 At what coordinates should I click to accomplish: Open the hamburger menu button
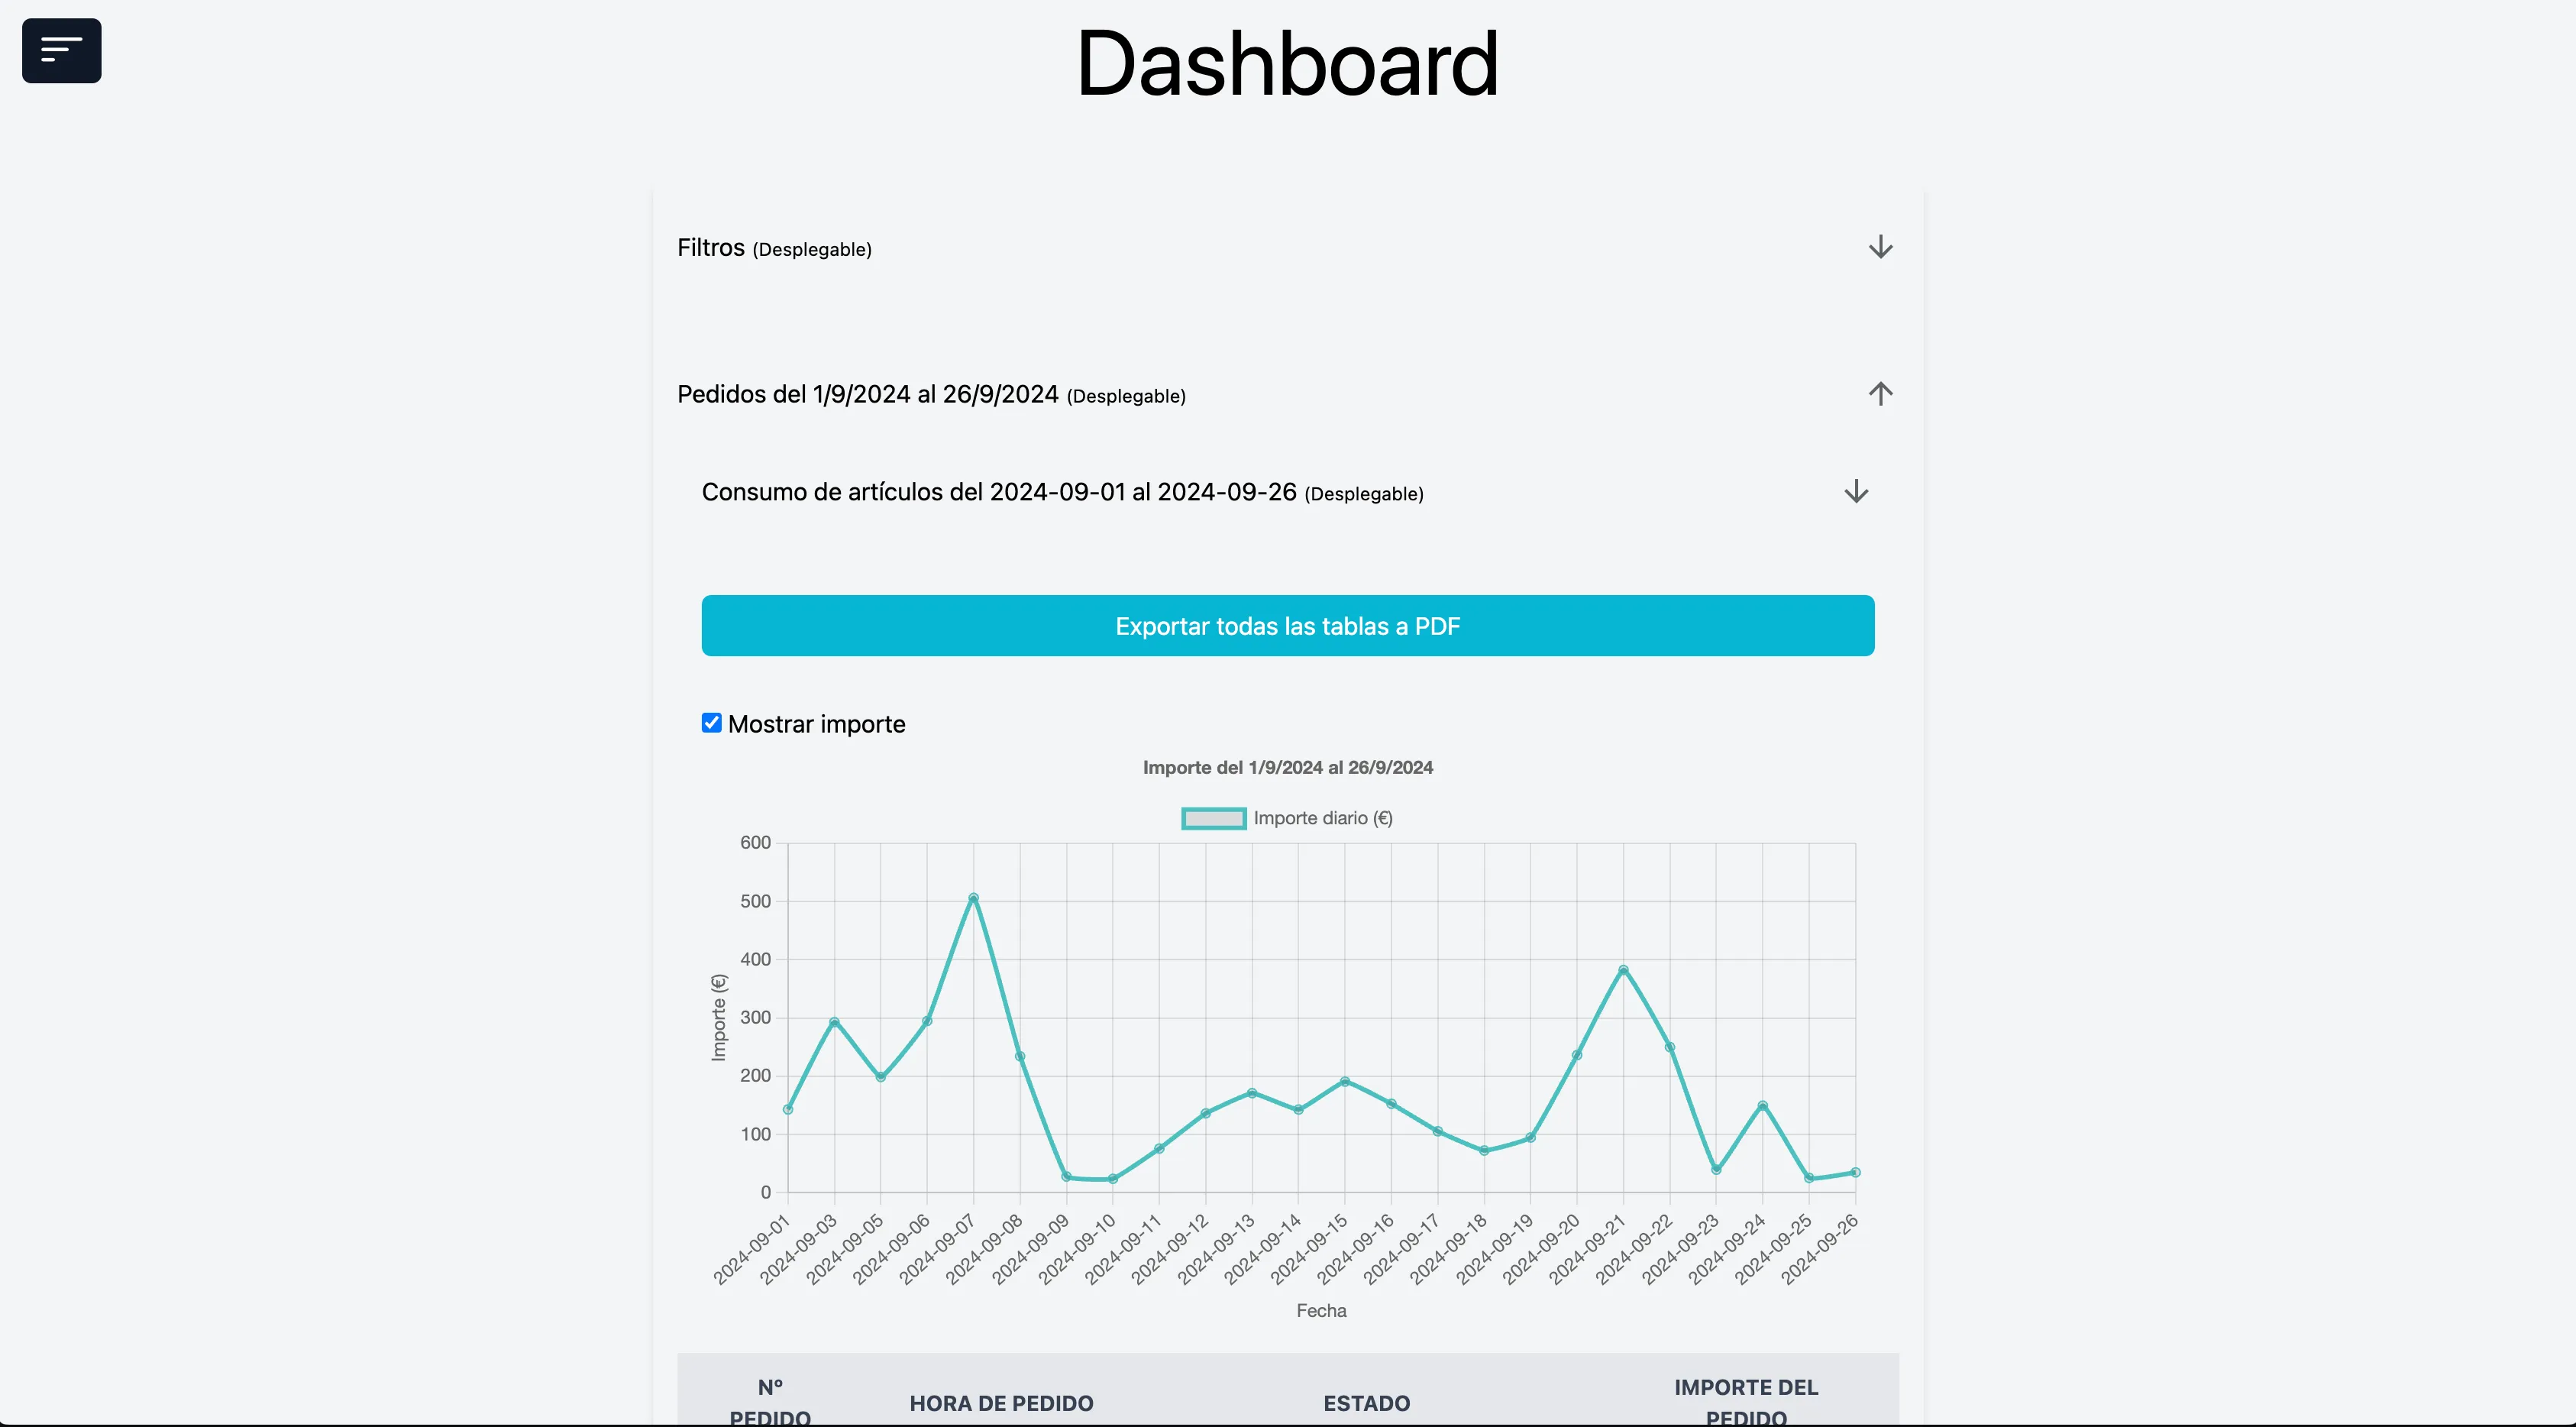[61, 50]
